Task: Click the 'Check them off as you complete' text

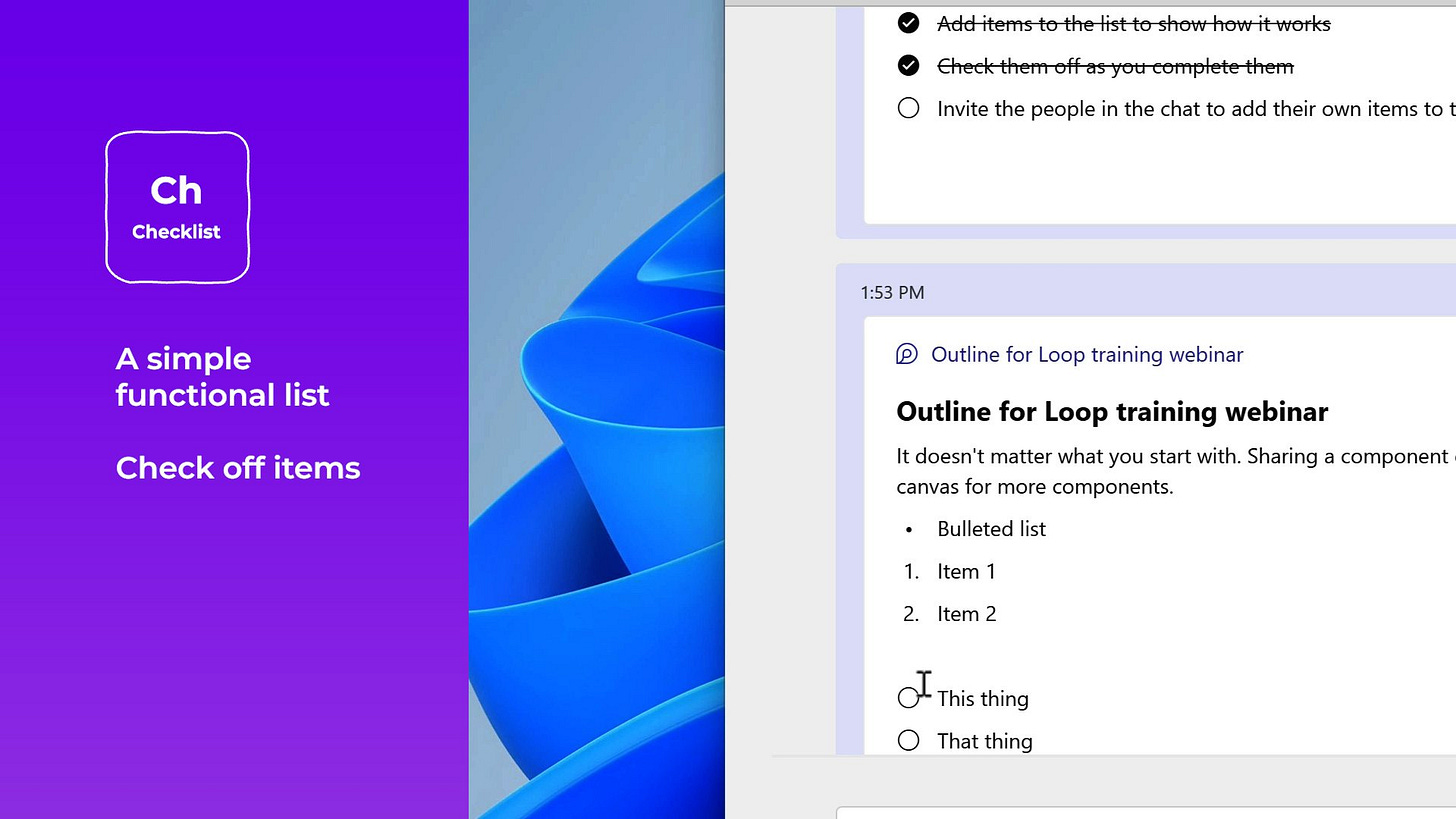Action: tap(1115, 66)
